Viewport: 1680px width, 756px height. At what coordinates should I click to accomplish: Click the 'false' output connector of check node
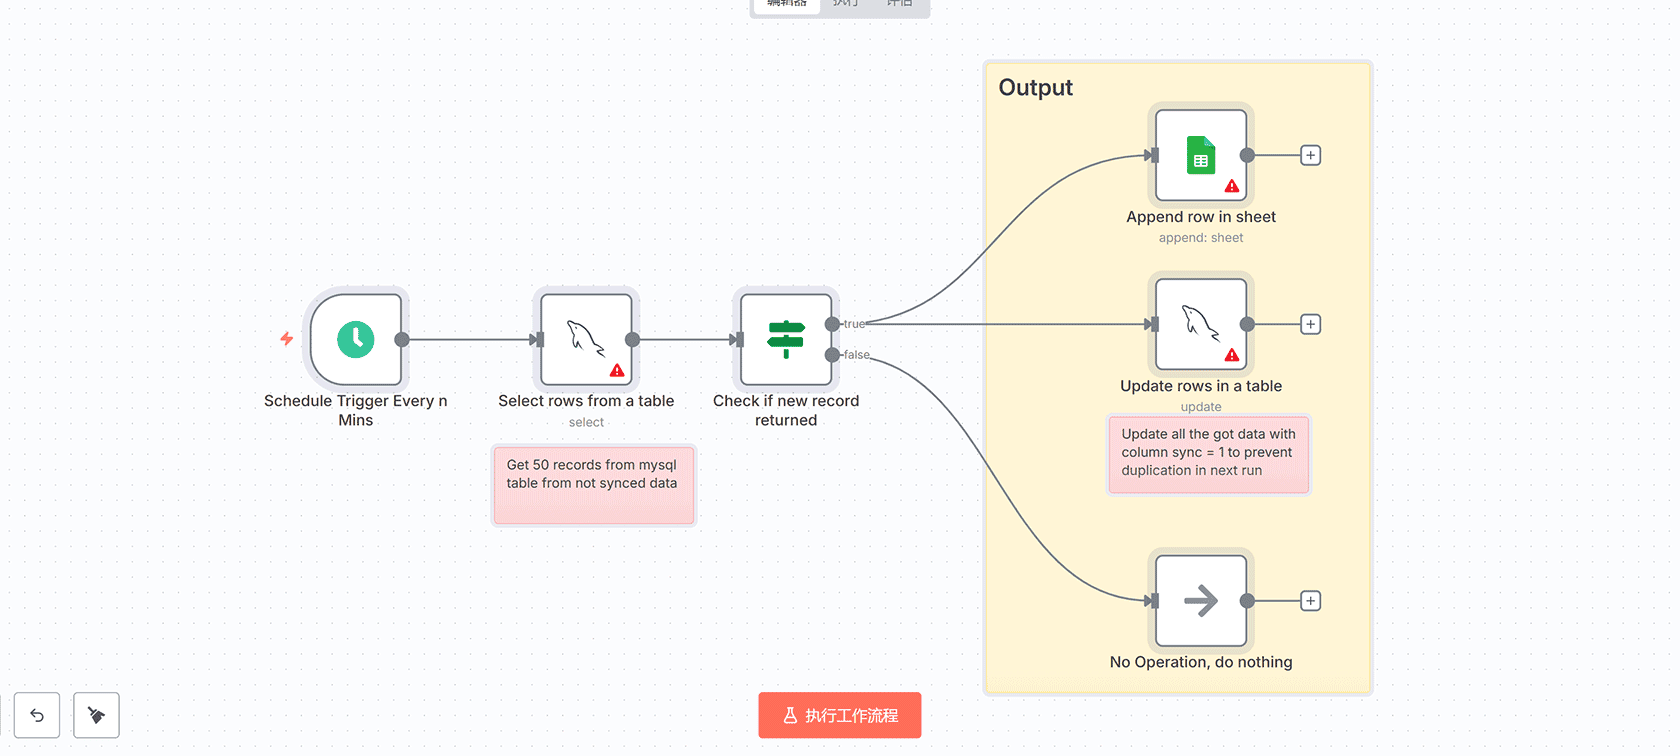[832, 355]
